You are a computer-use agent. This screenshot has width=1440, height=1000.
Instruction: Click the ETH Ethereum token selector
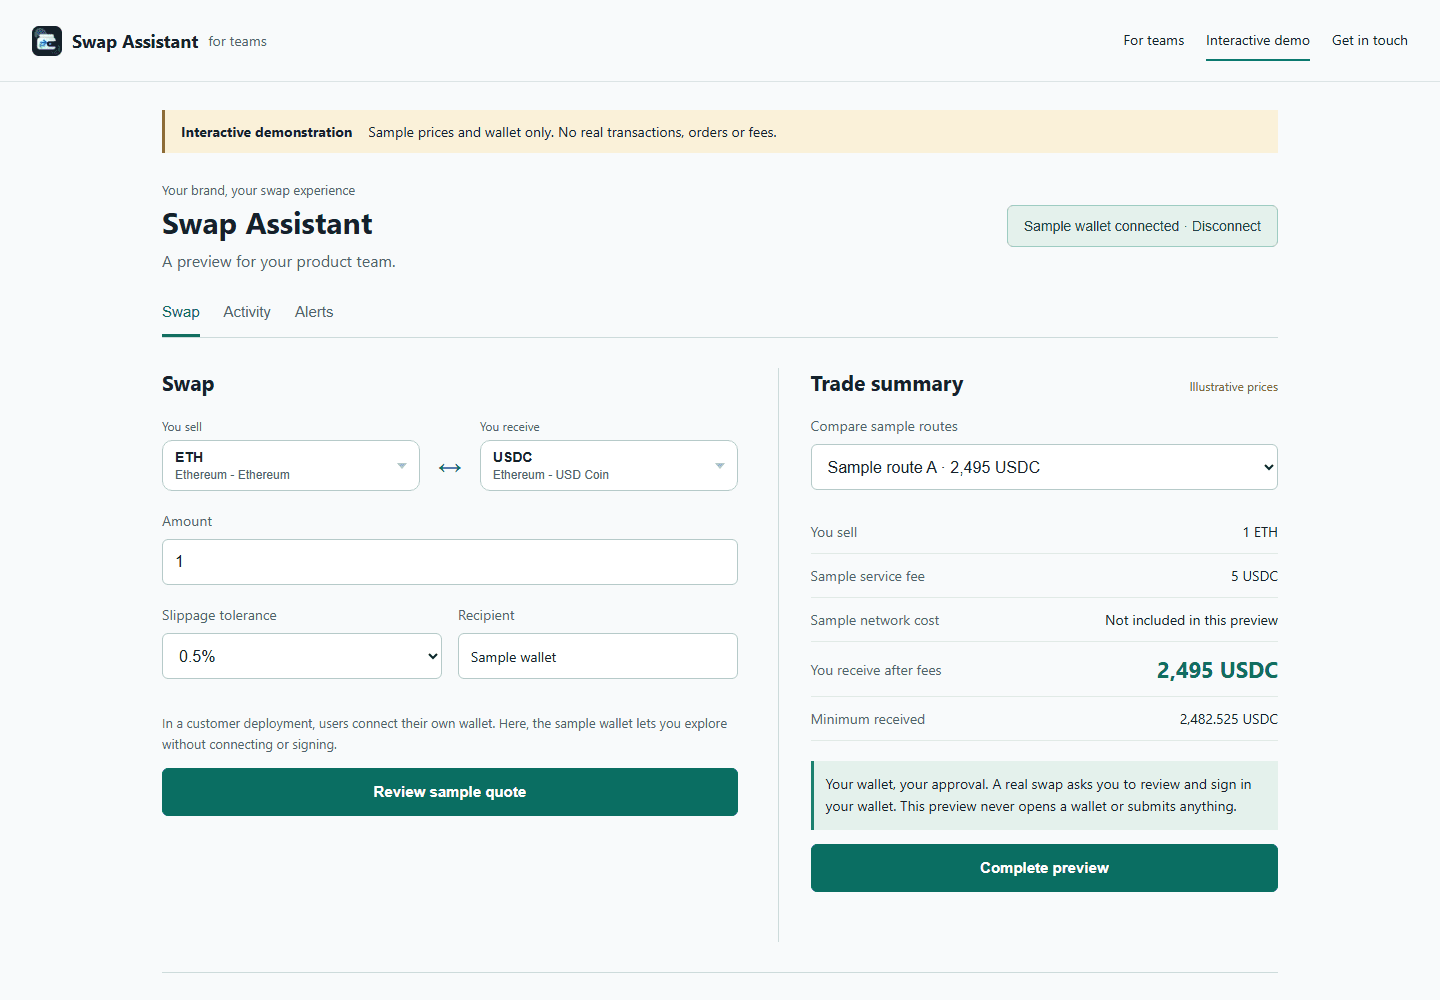291,466
